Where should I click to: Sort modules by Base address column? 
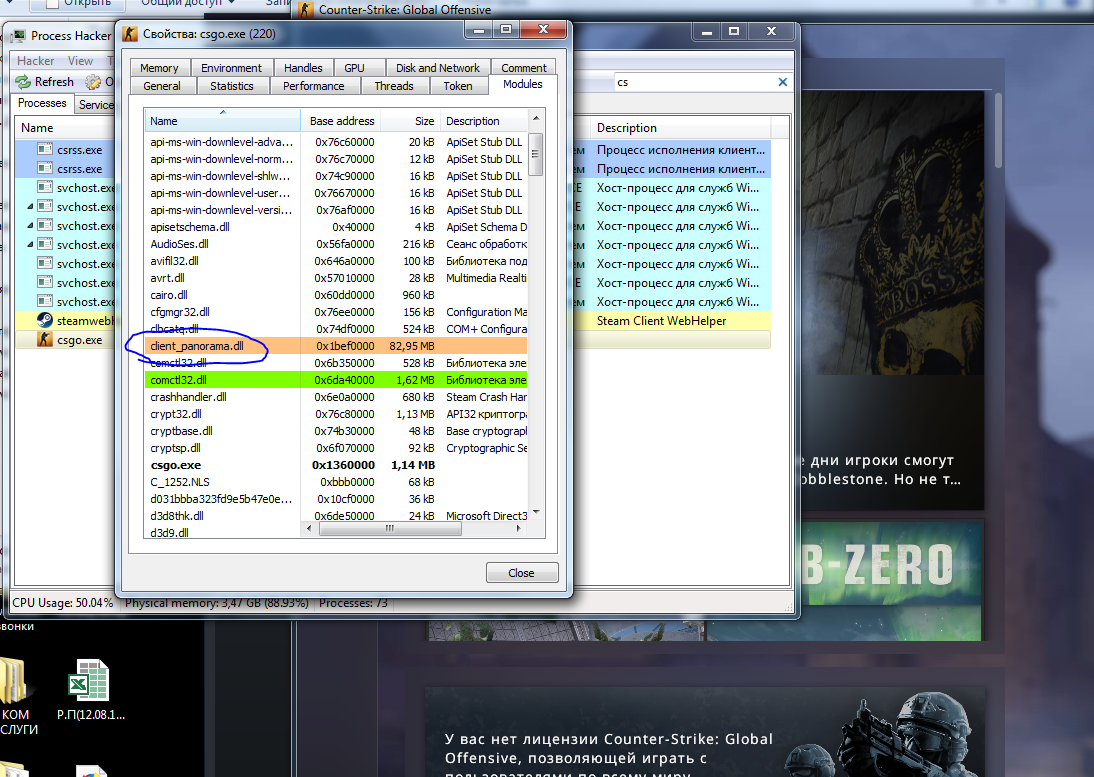341,121
